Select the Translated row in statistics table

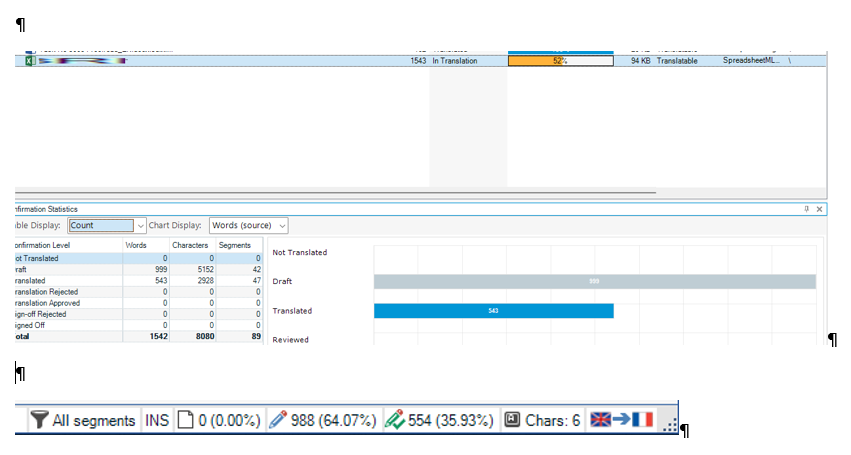[139, 281]
